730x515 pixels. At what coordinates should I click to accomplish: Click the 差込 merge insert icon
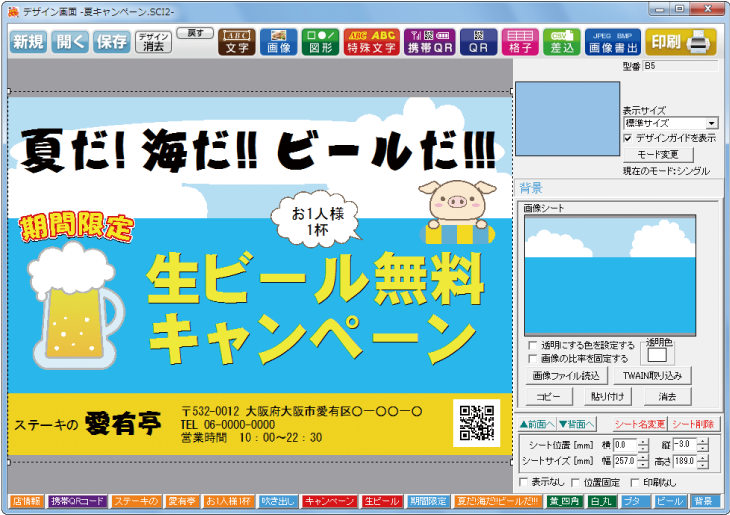(563, 41)
